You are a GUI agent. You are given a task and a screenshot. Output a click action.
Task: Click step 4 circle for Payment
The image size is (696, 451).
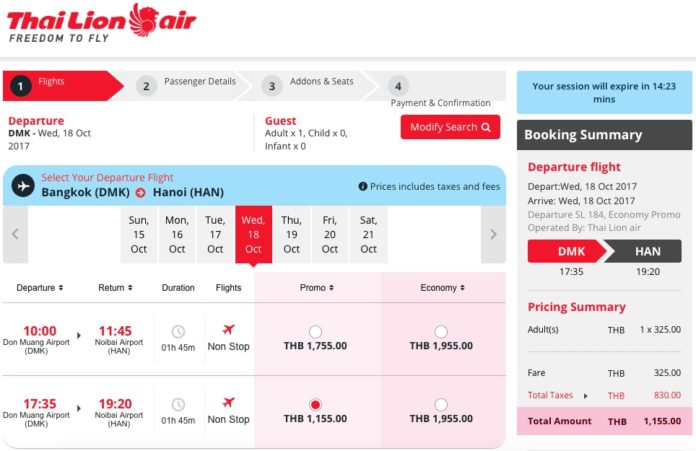[398, 86]
